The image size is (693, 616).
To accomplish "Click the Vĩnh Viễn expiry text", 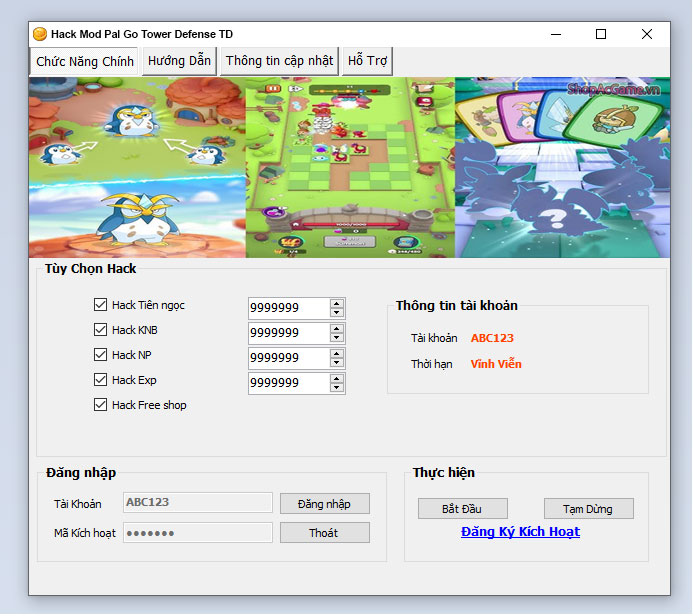I will pyautogui.click(x=496, y=364).
